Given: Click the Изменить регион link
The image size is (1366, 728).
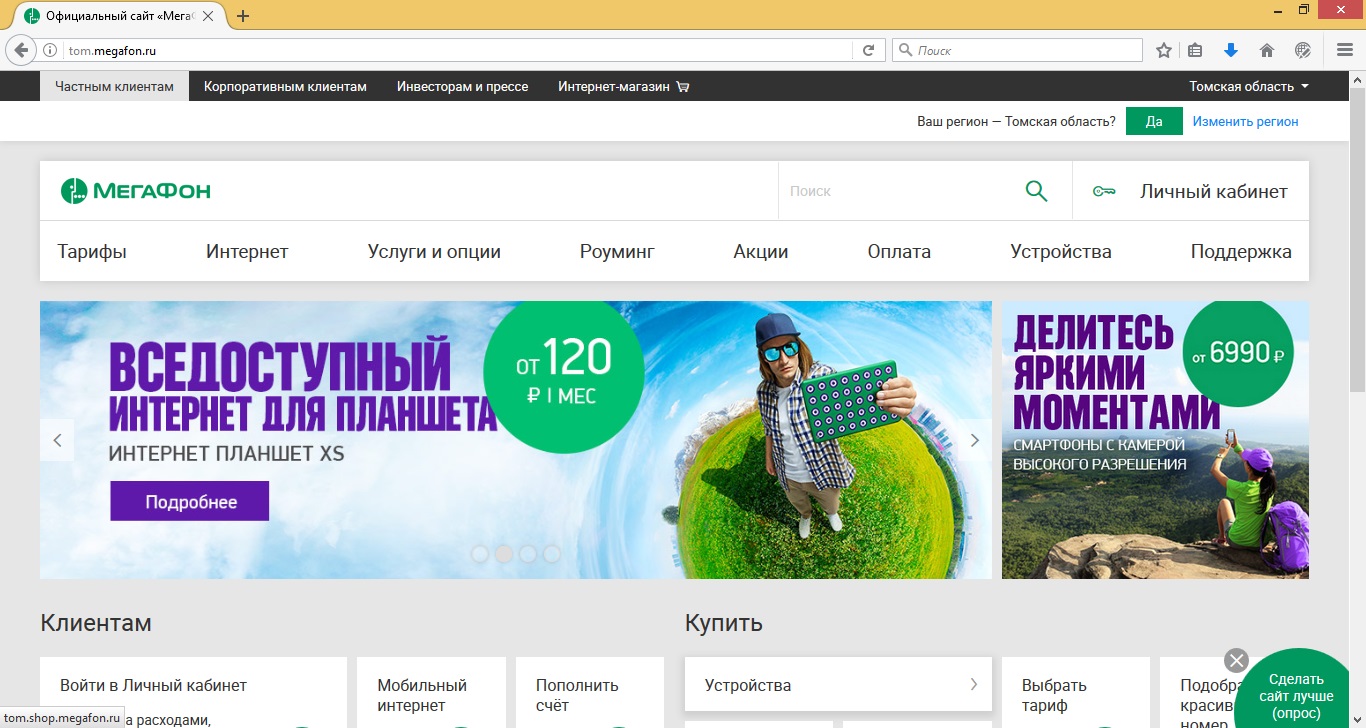Looking at the screenshot, I should click(x=1245, y=120).
